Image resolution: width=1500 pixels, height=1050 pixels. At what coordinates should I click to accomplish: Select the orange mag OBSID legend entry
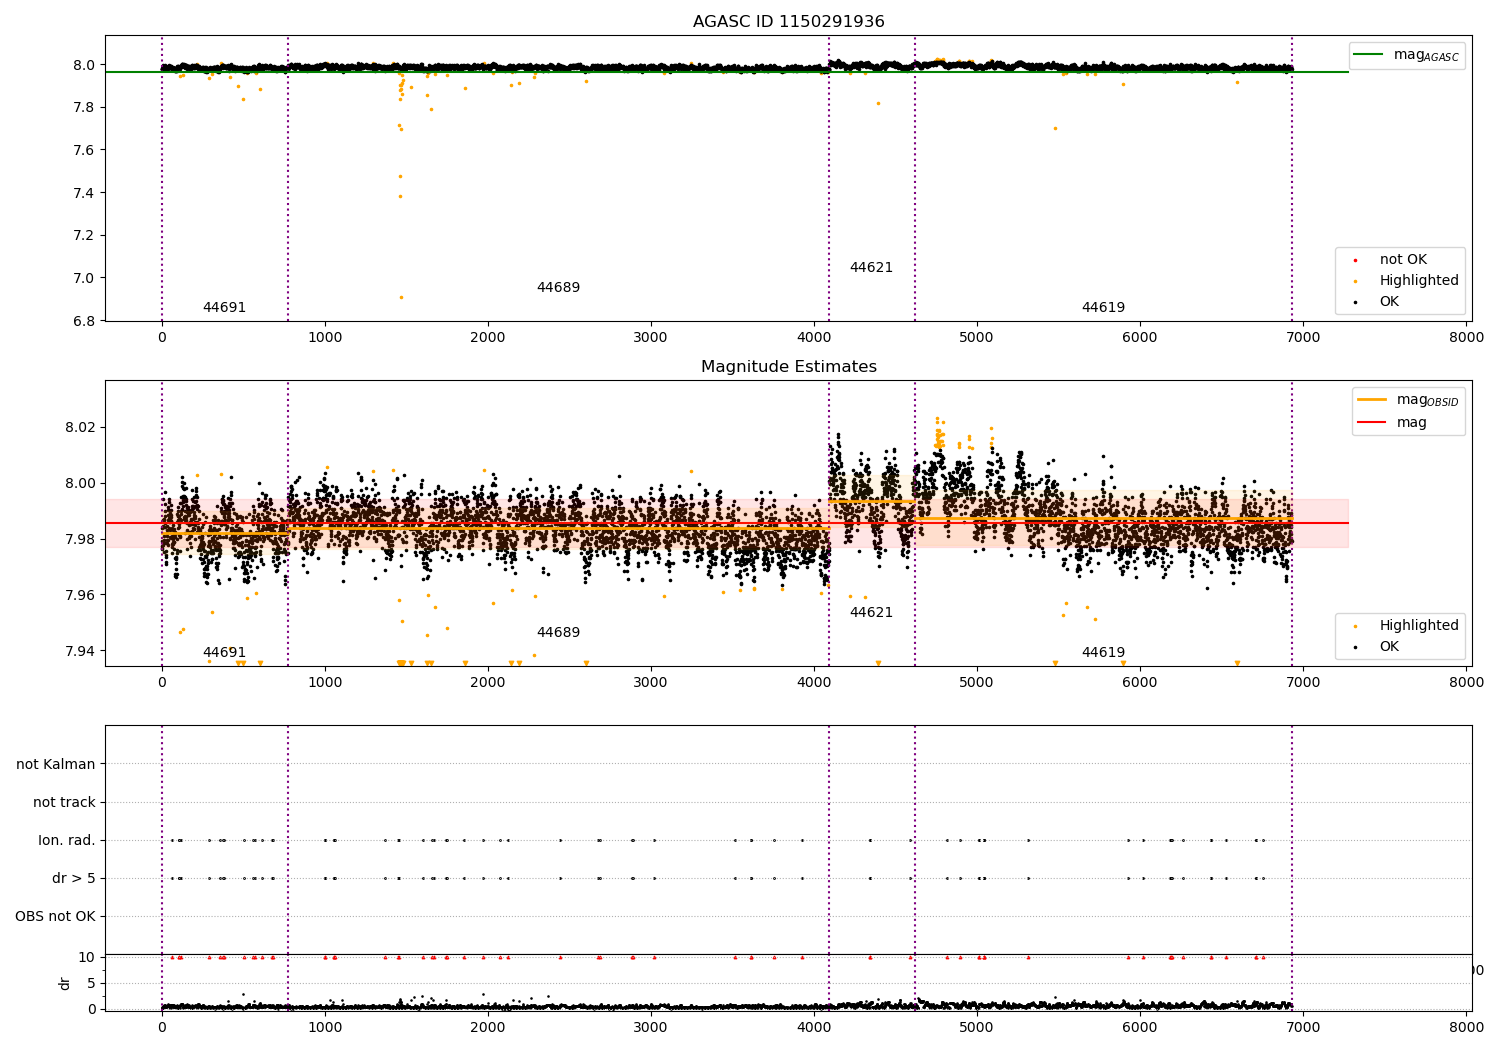tap(1408, 400)
